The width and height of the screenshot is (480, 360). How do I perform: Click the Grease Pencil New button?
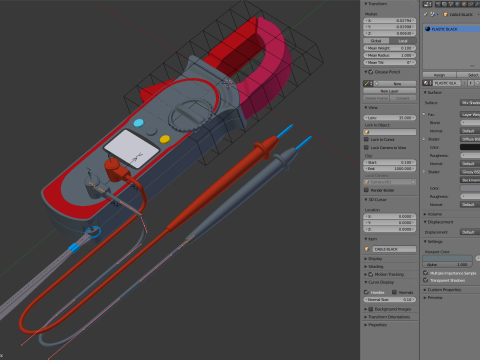pos(395,84)
